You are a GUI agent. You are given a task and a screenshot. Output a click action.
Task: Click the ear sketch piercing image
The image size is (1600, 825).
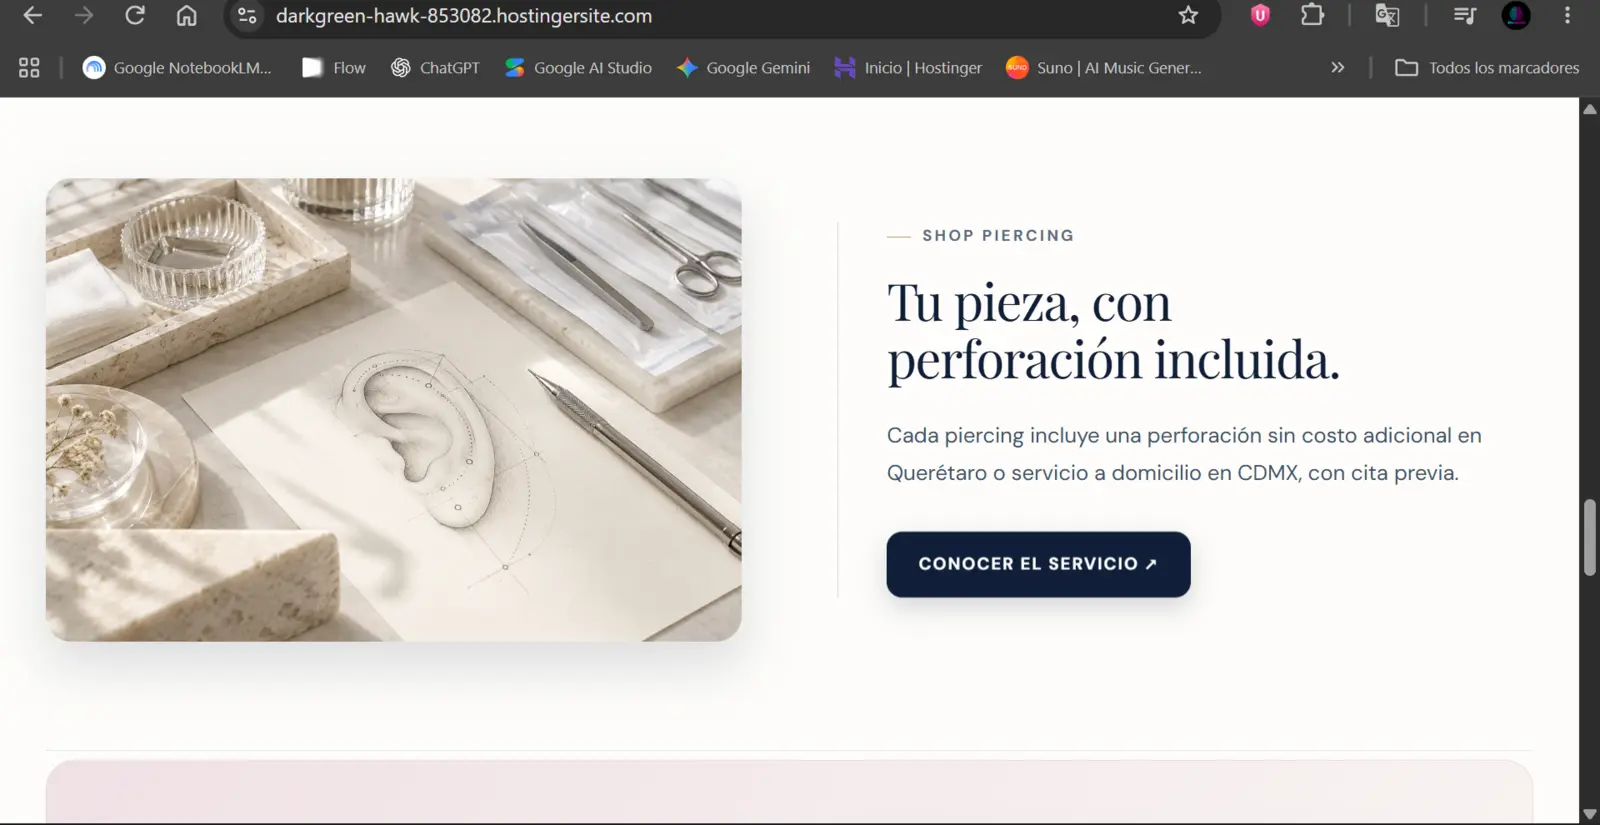[394, 410]
